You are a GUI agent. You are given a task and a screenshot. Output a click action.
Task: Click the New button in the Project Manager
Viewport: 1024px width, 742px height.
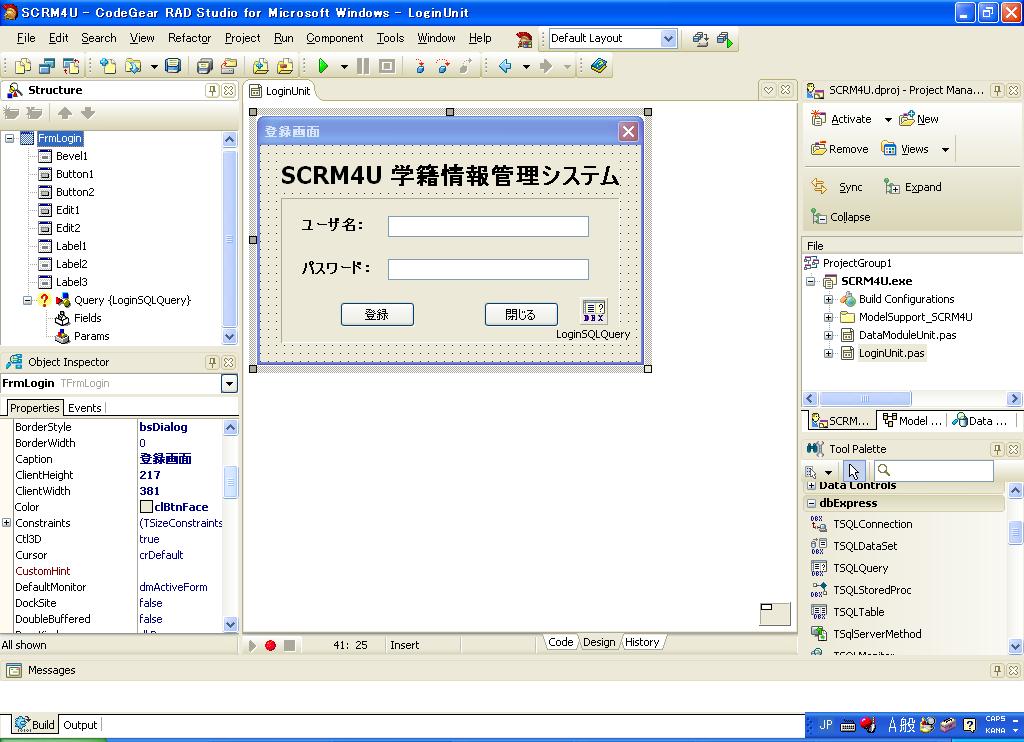919,119
